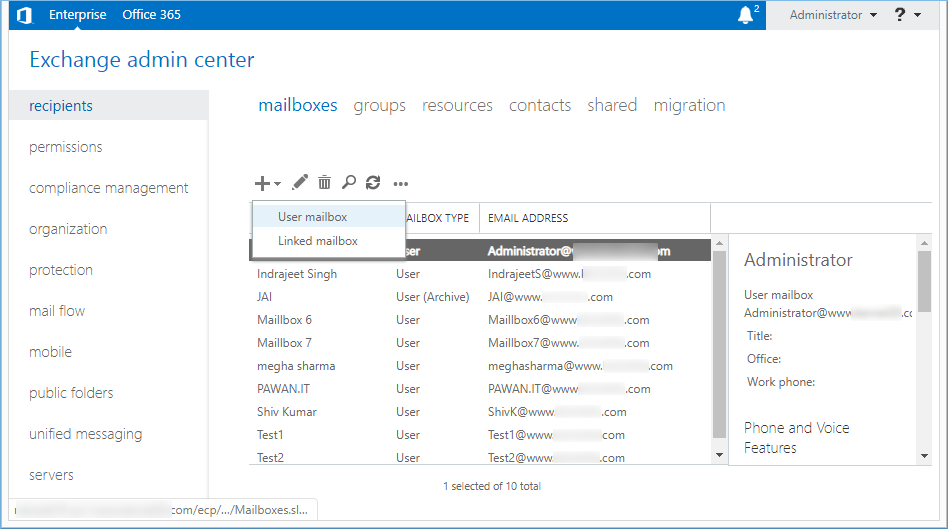Switch to the migration tab
Screen dimensions: 948x529
[x=689, y=105]
